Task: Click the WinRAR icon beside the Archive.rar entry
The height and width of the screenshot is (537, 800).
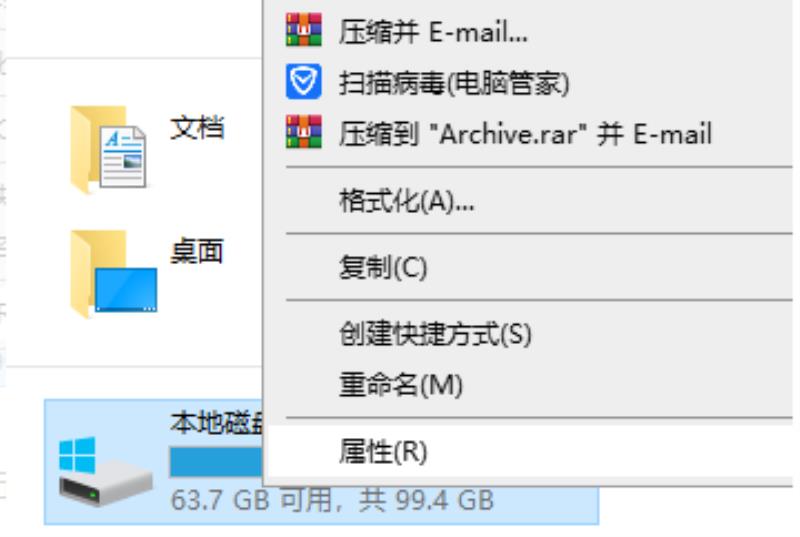Action: click(x=304, y=132)
